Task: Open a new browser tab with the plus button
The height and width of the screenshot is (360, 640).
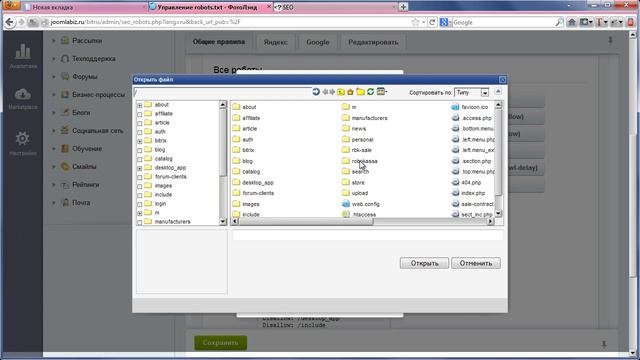Action: click(x=403, y=7)
